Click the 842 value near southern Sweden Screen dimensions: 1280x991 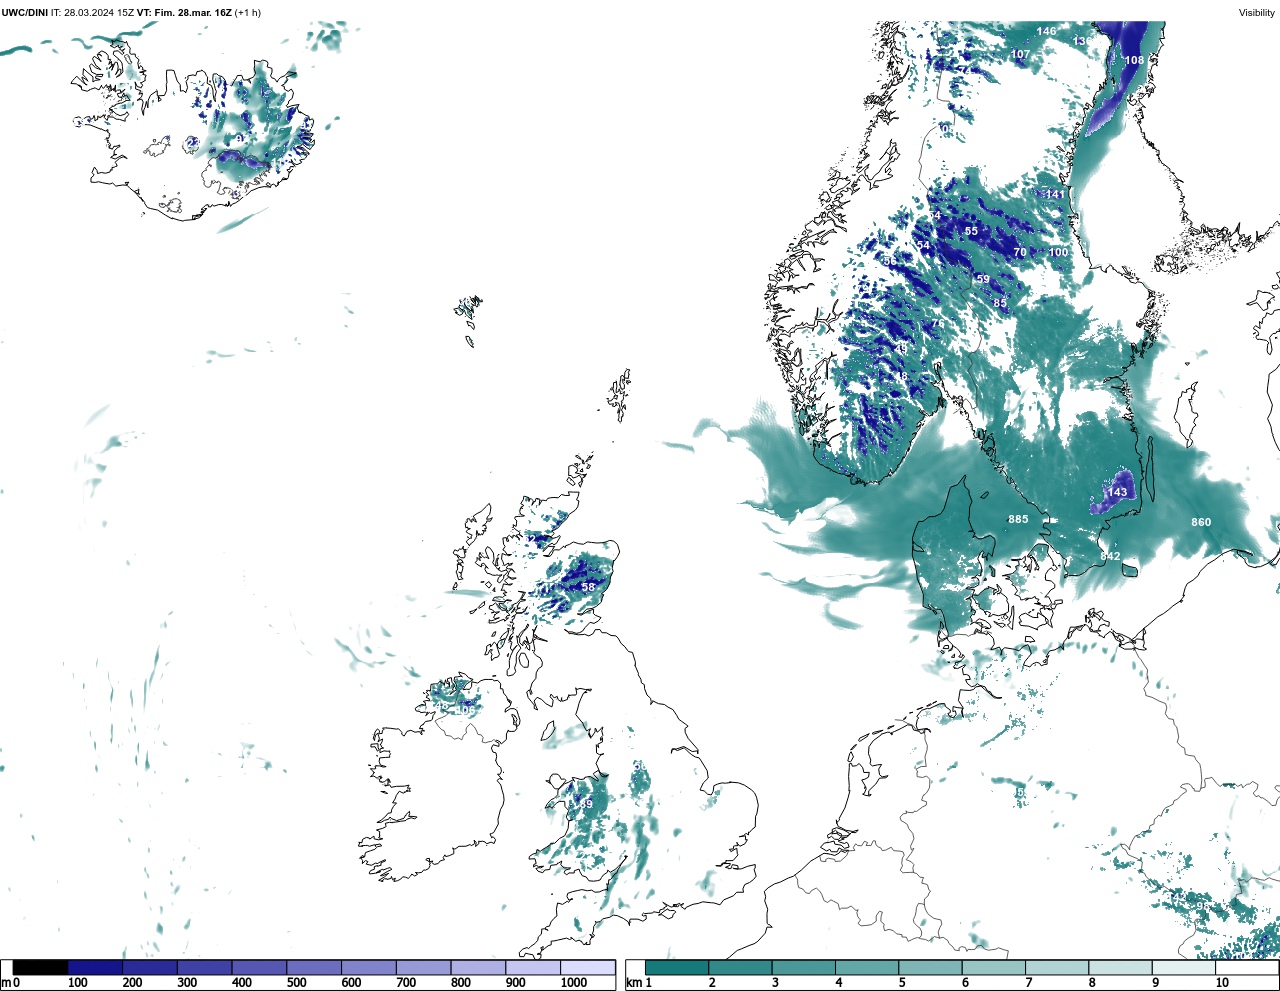click(x=1110, y=556)
